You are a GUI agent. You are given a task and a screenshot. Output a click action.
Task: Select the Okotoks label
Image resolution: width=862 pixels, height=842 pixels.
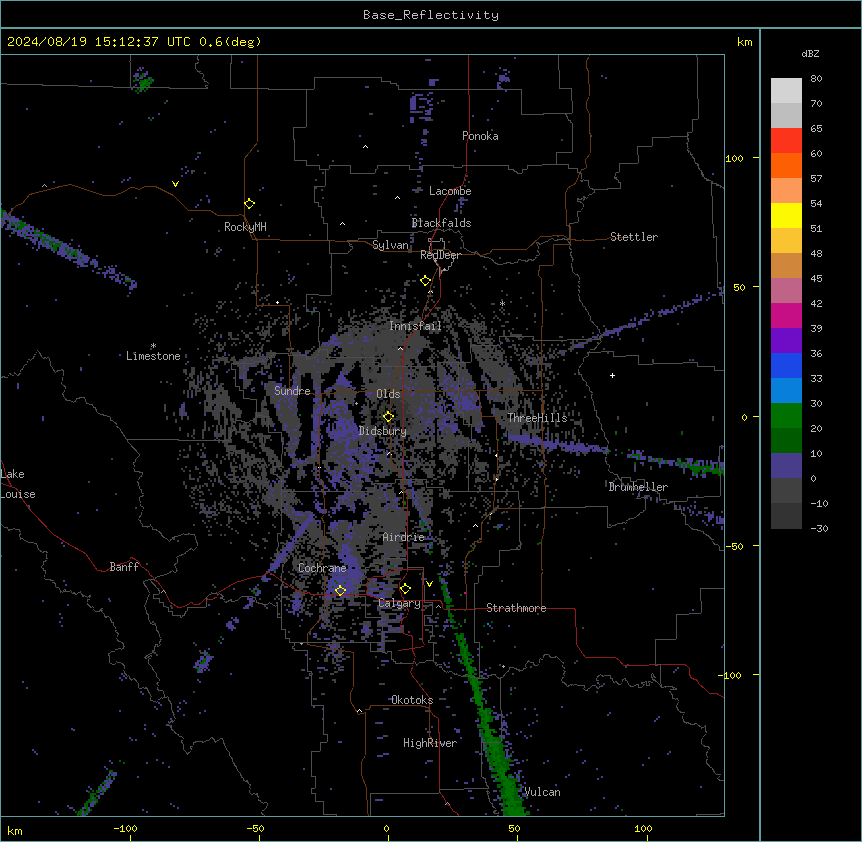(412, 700)
